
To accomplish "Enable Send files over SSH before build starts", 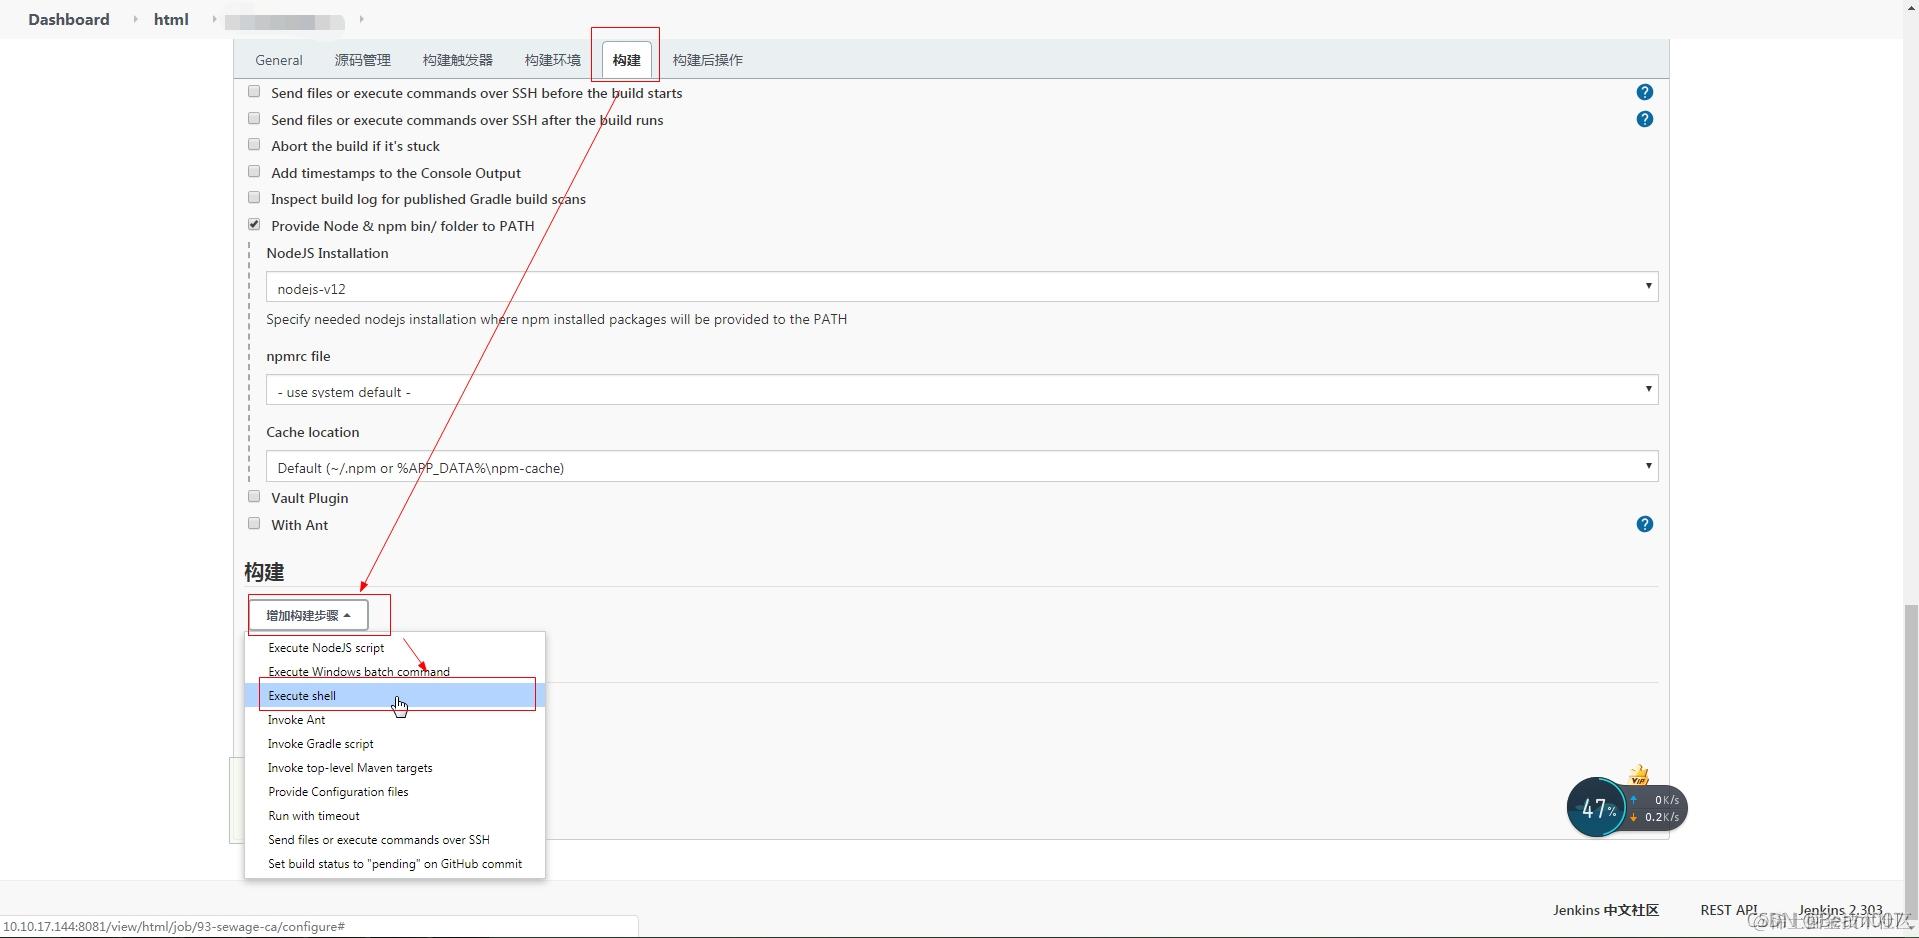I will 254,92.
